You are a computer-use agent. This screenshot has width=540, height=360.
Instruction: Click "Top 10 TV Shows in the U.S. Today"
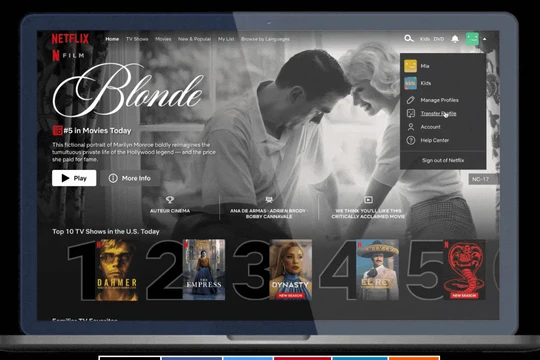click(x=106, y=232)
